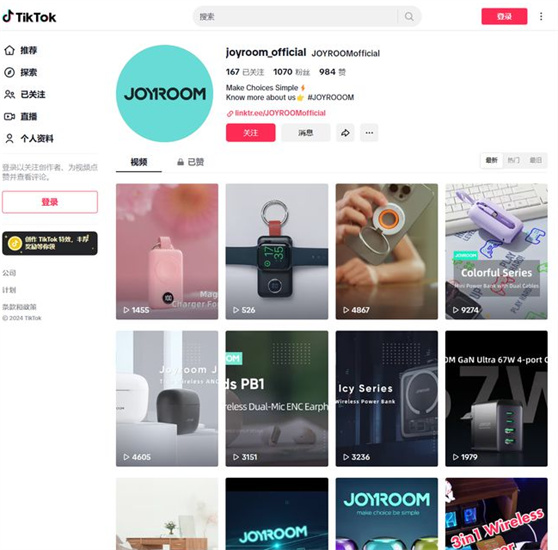The image size is (558, 550).
Task: Open 已关注 following in sidebar
Action: coord(25,94)
